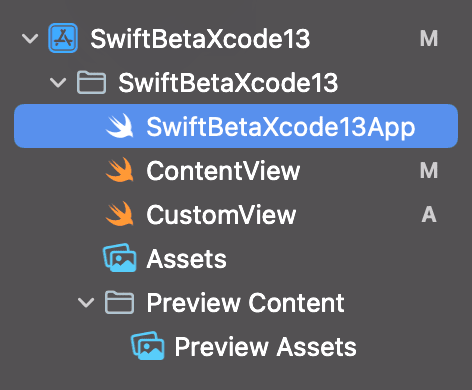Click the orange Swift icon beside CustomView
Screen dimensions: 472x390
coord(120,214)
